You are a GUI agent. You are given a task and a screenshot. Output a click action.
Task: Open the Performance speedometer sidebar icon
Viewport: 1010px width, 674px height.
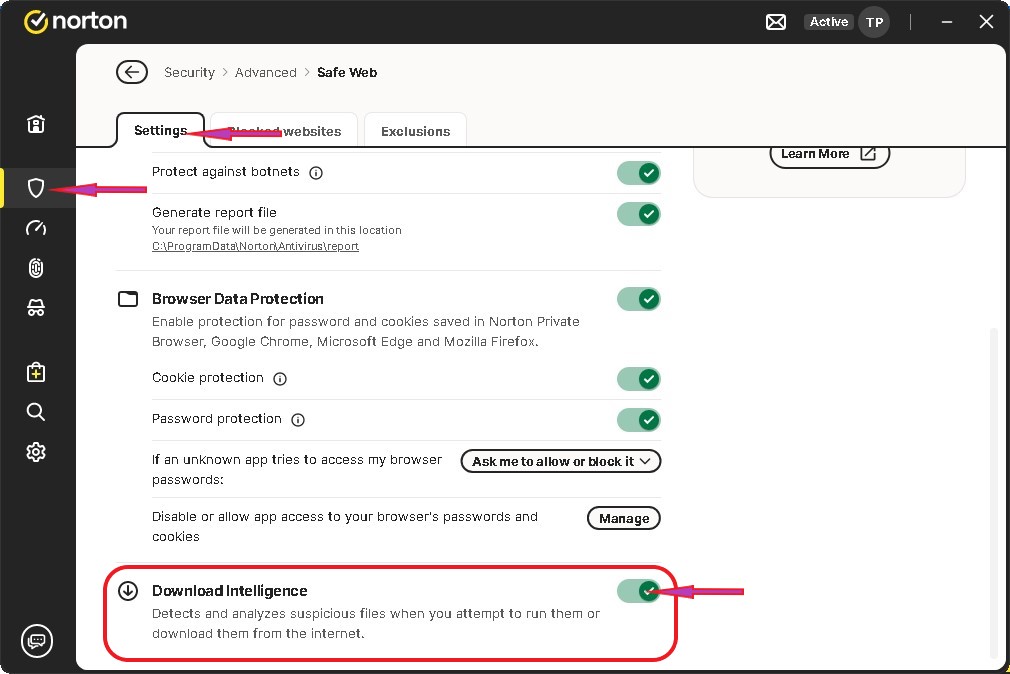(36, 228)
